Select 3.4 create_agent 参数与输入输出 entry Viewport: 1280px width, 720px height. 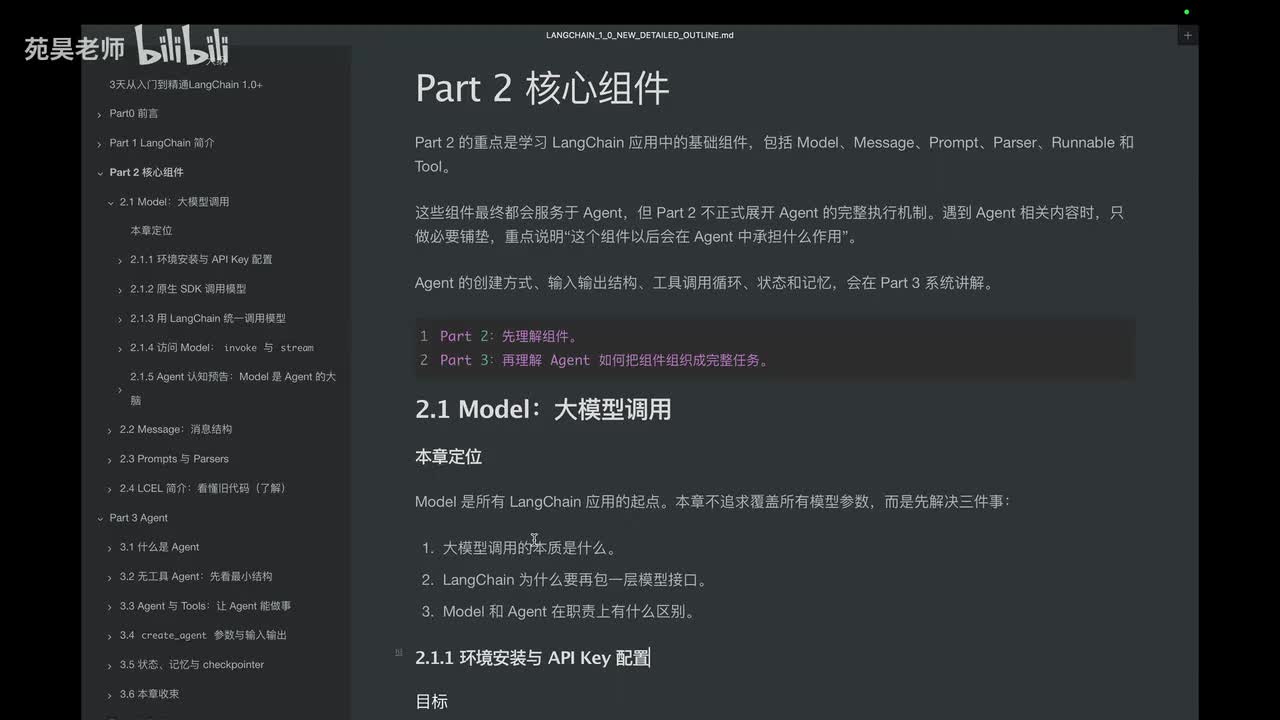click(x=203, y=635)
